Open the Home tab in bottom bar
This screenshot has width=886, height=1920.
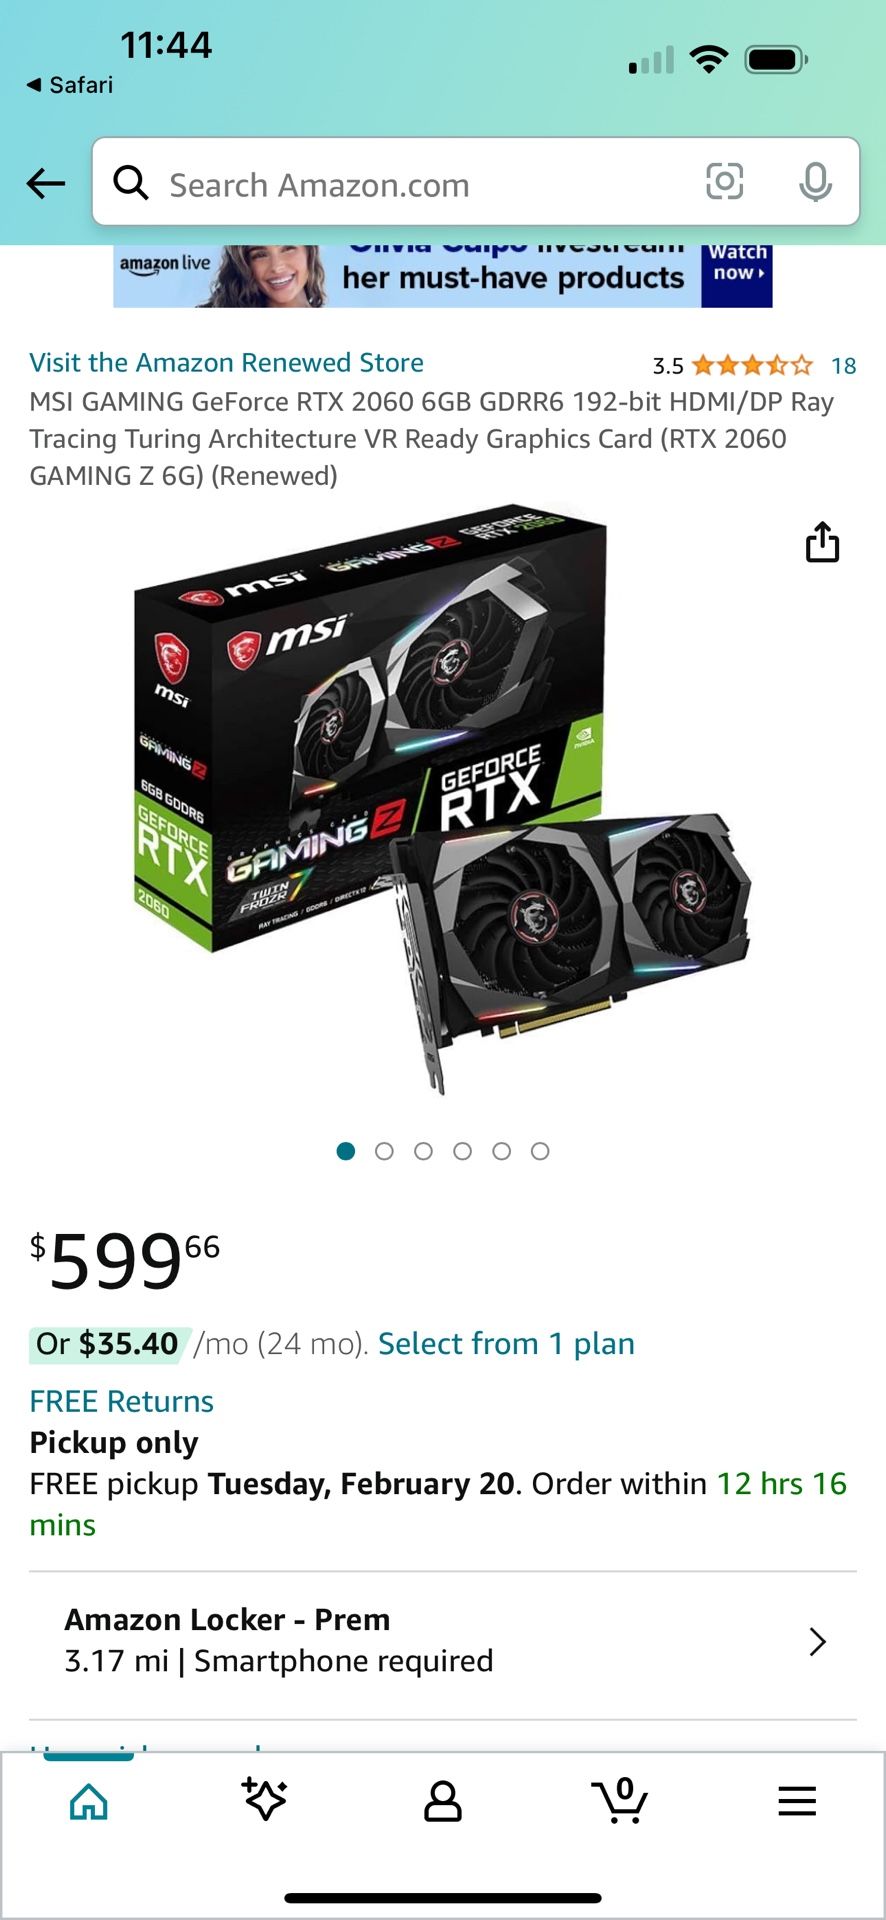(x=88, y=1801)
